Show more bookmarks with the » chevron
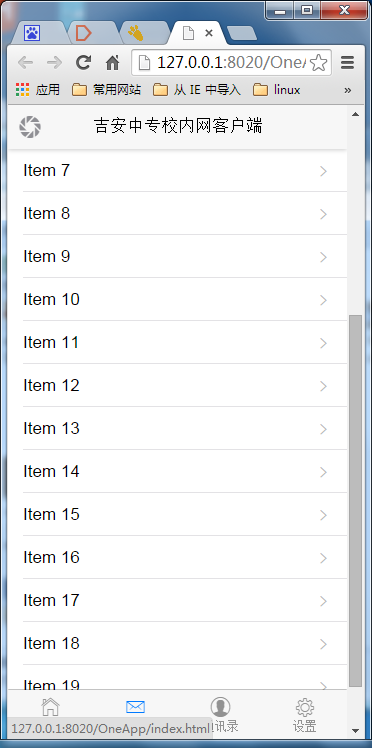This screenshot has width=372, height=748. 348,90
